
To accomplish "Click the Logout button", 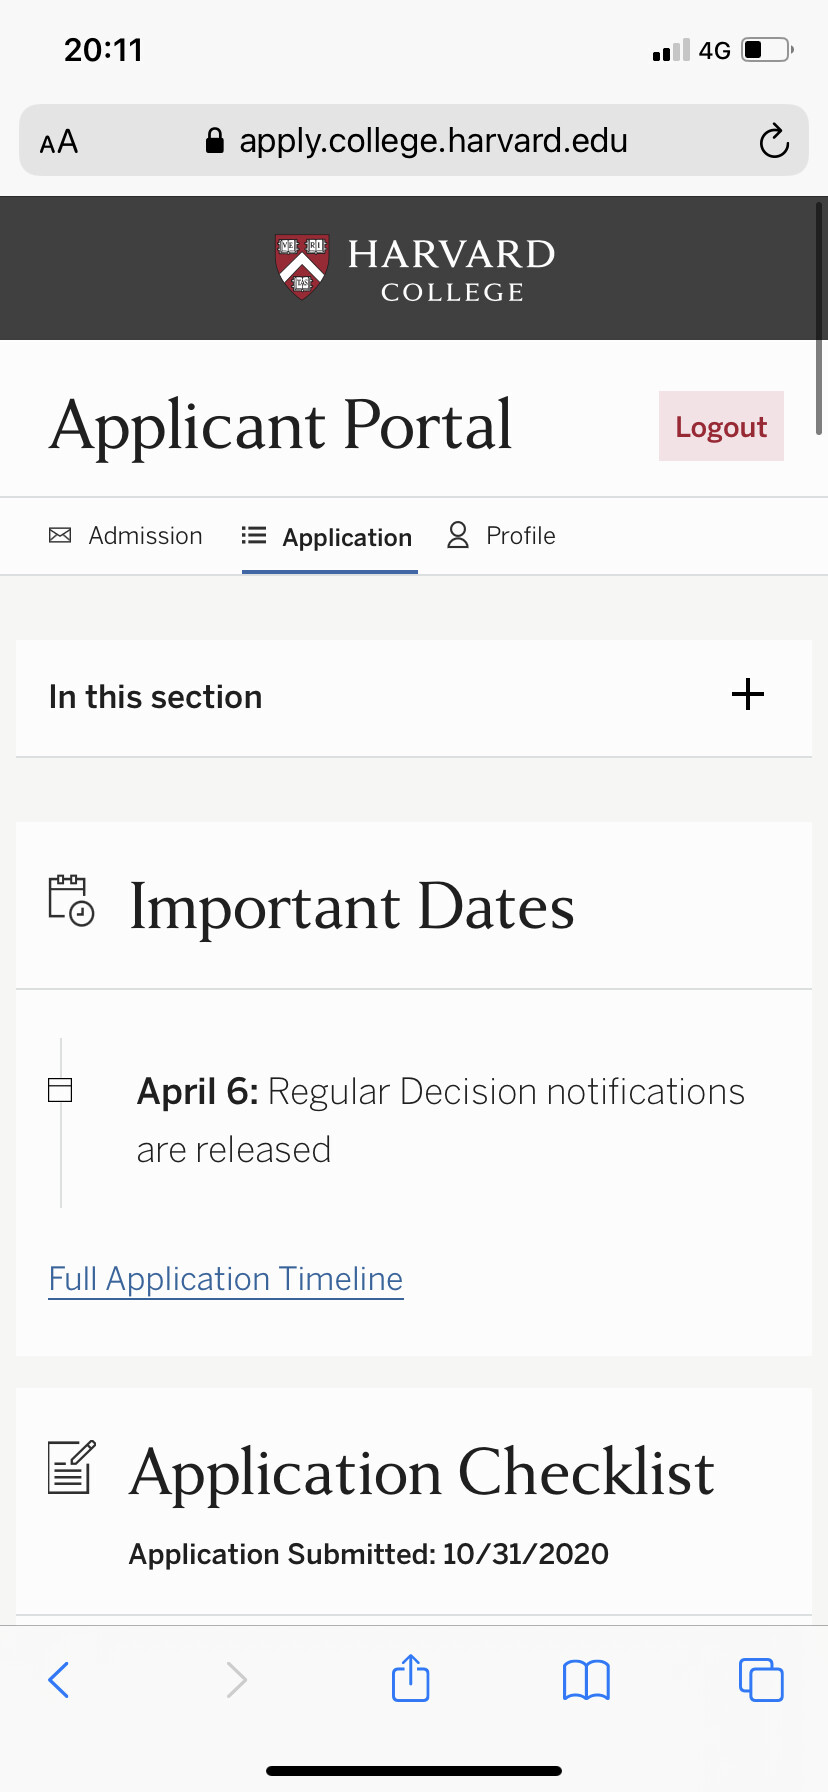I will pos(721,426).
